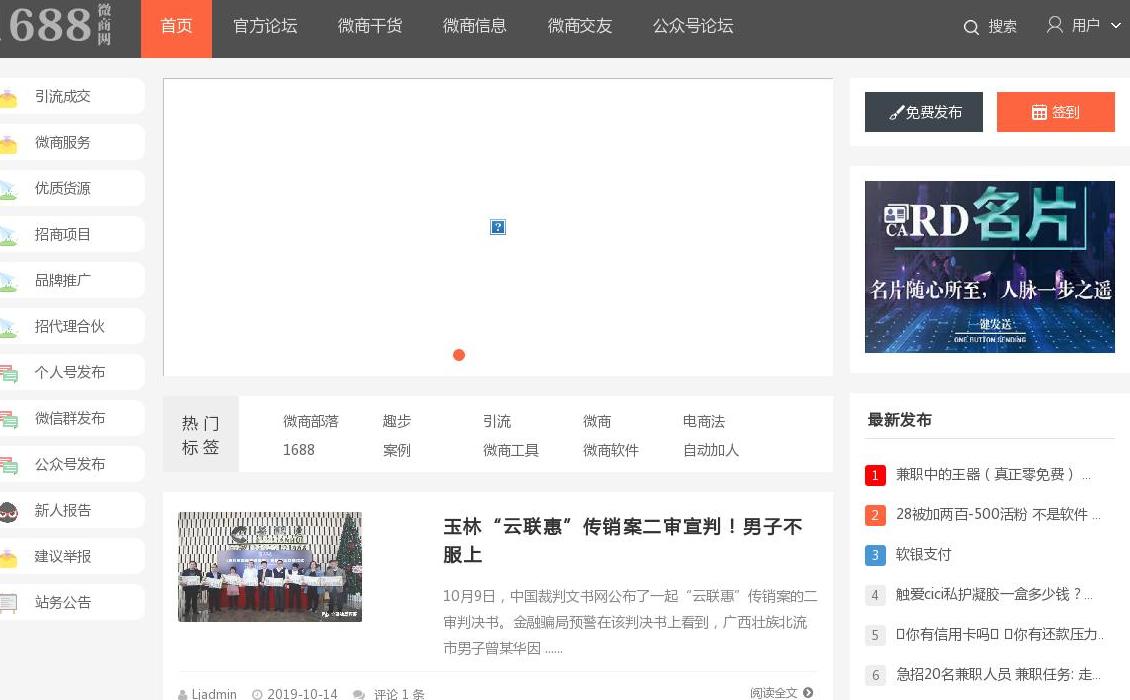Expand the 用户 dropdown arrow

click(x=1116, y=26)
